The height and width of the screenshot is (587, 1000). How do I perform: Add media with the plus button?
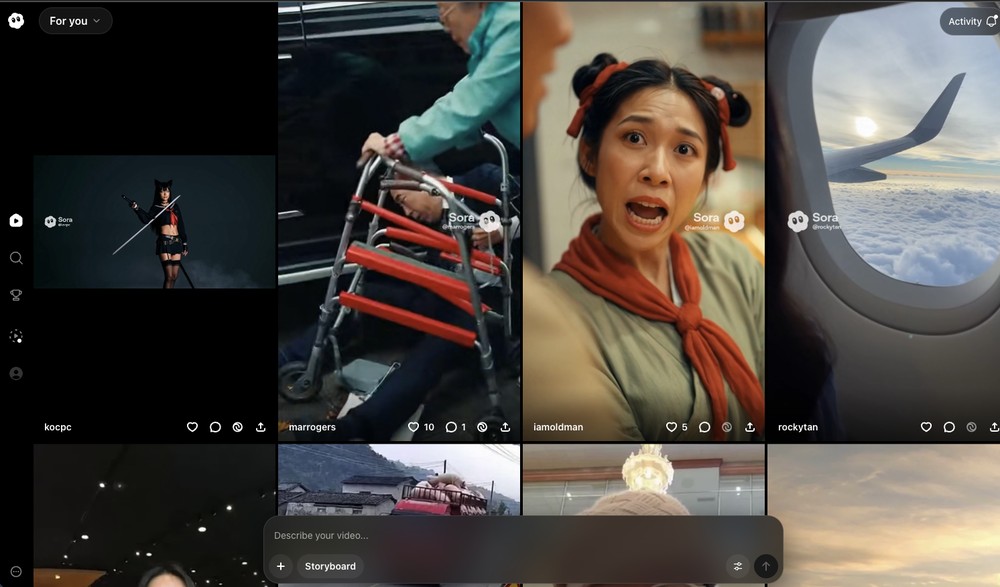click(281, 566)
